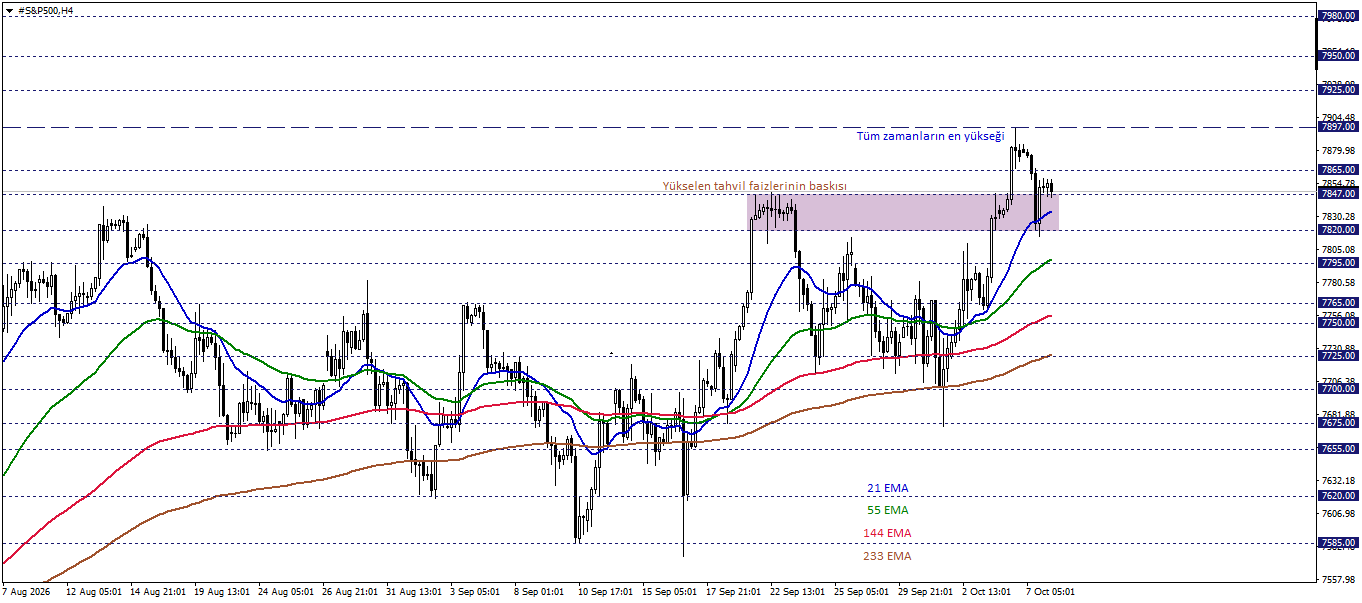This screenshot has height=603, width=1362.
Task: Click the 7847.00 current price label
Action: coord(1338,194)
